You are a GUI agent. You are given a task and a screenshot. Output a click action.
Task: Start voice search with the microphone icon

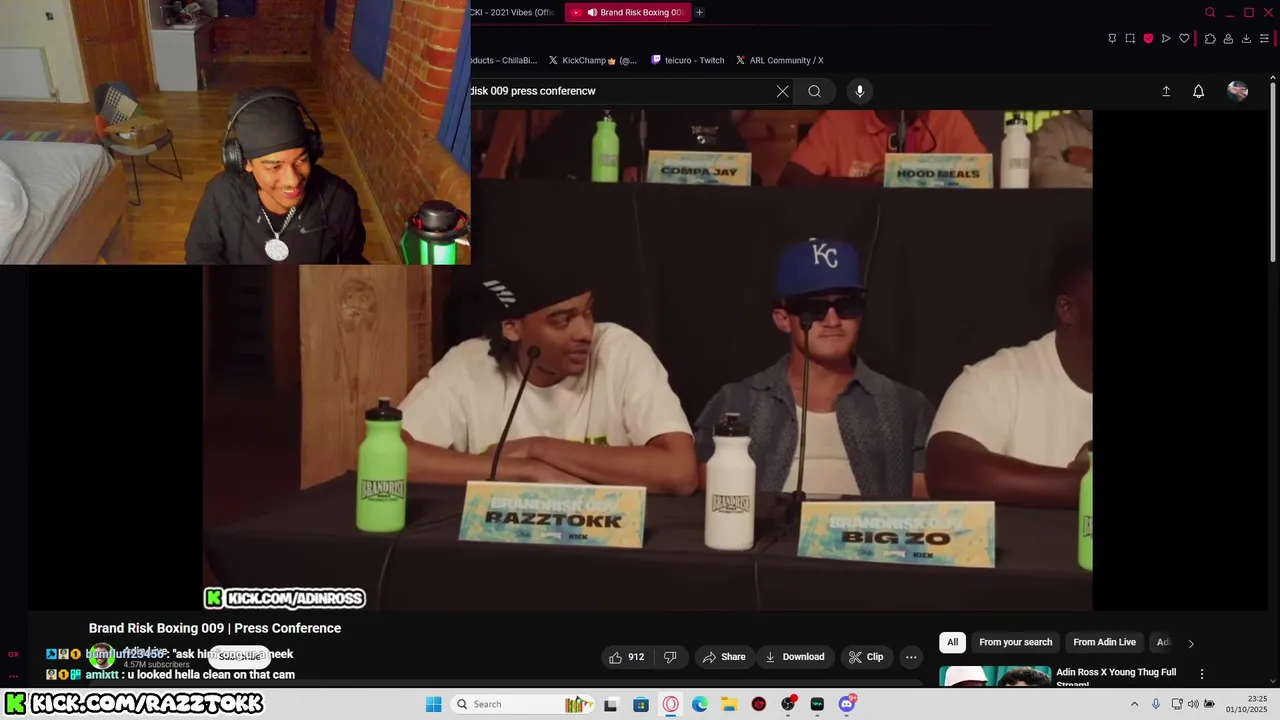tap(859, 91)
